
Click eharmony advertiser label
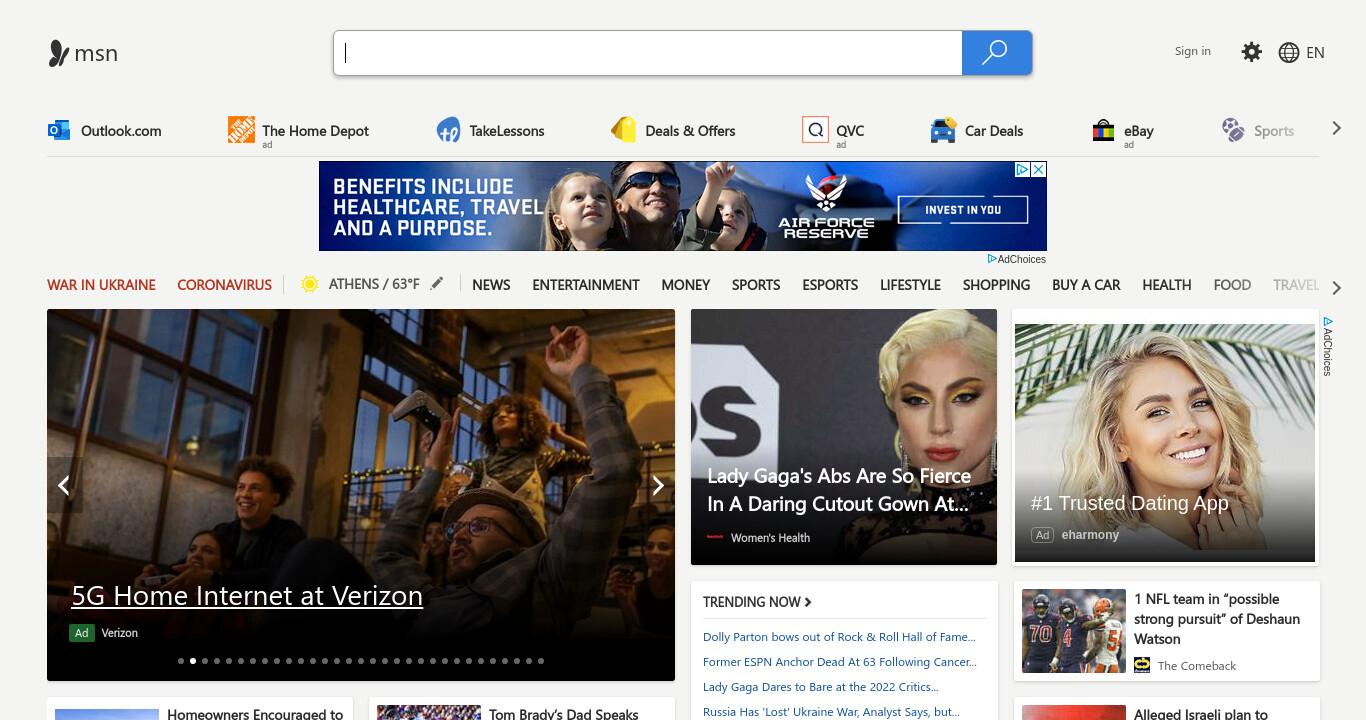pyautogui.click(x=1090, y=535)
